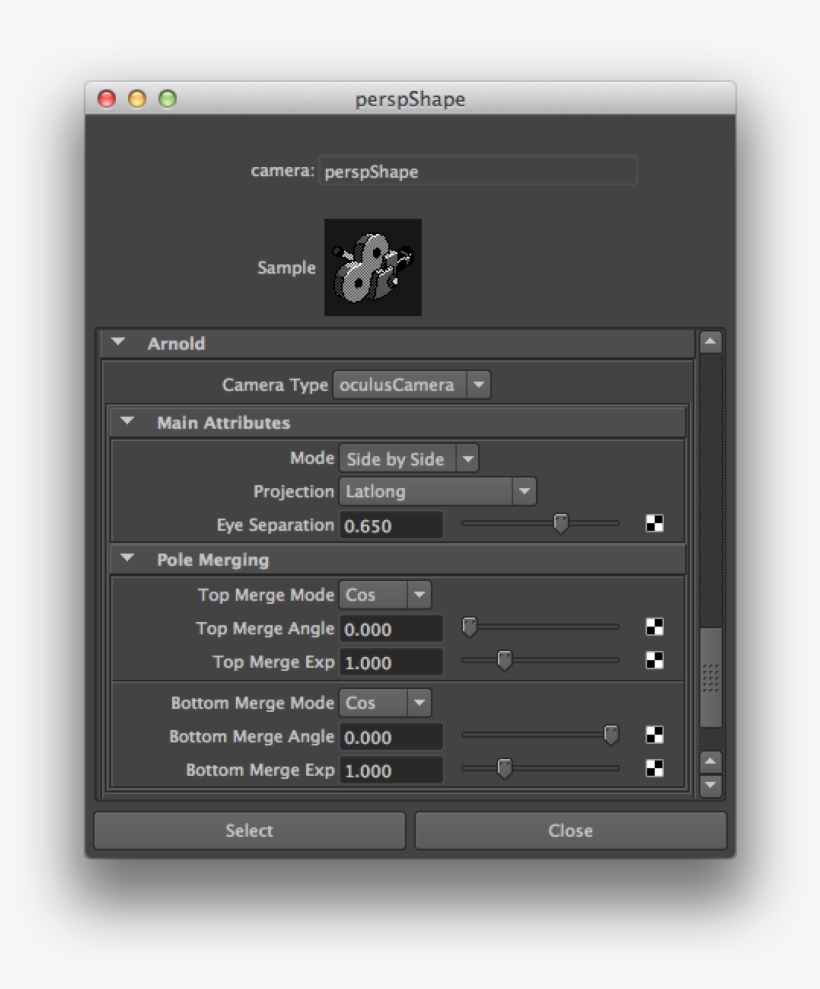Open the Camera Type dropdown
This screenshot has width=820, height=989.
(479, 384)
